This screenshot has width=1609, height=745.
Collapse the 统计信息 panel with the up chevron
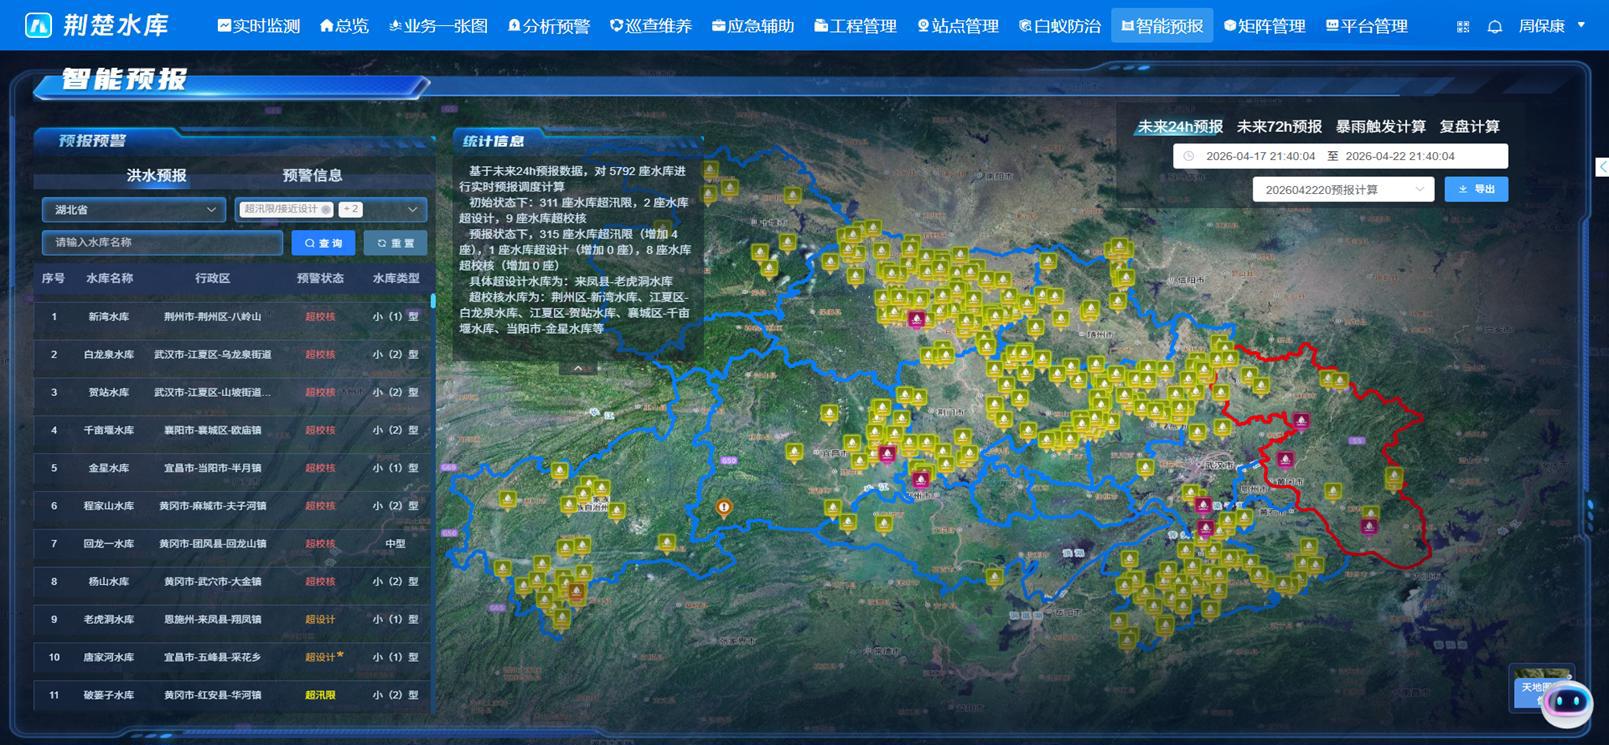click(x=578, y=368)
